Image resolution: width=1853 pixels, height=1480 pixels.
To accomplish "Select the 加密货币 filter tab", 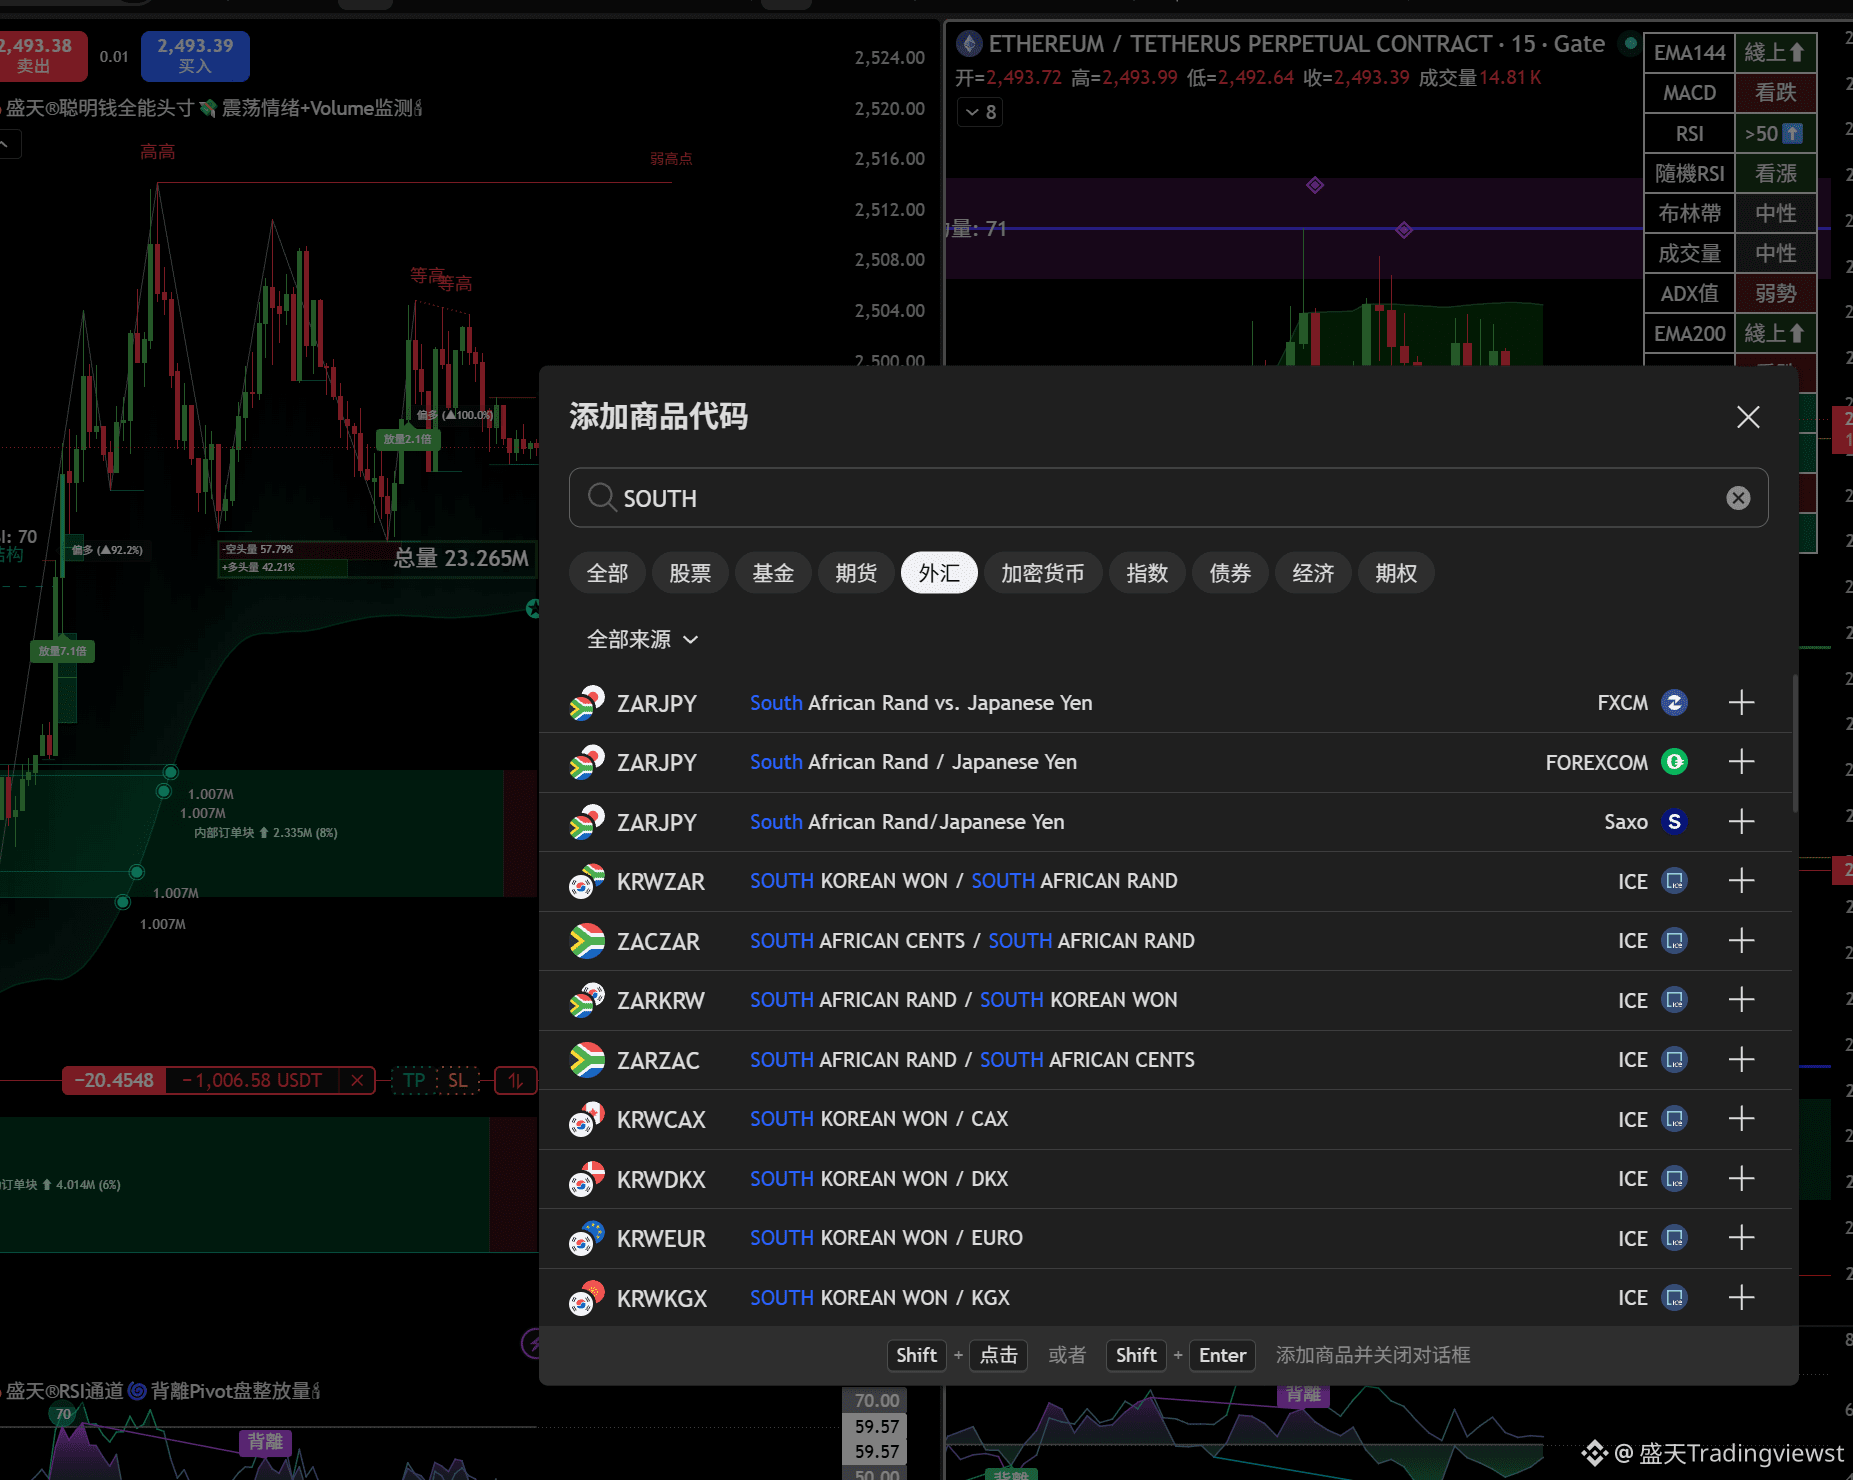I will (1043, 573).
